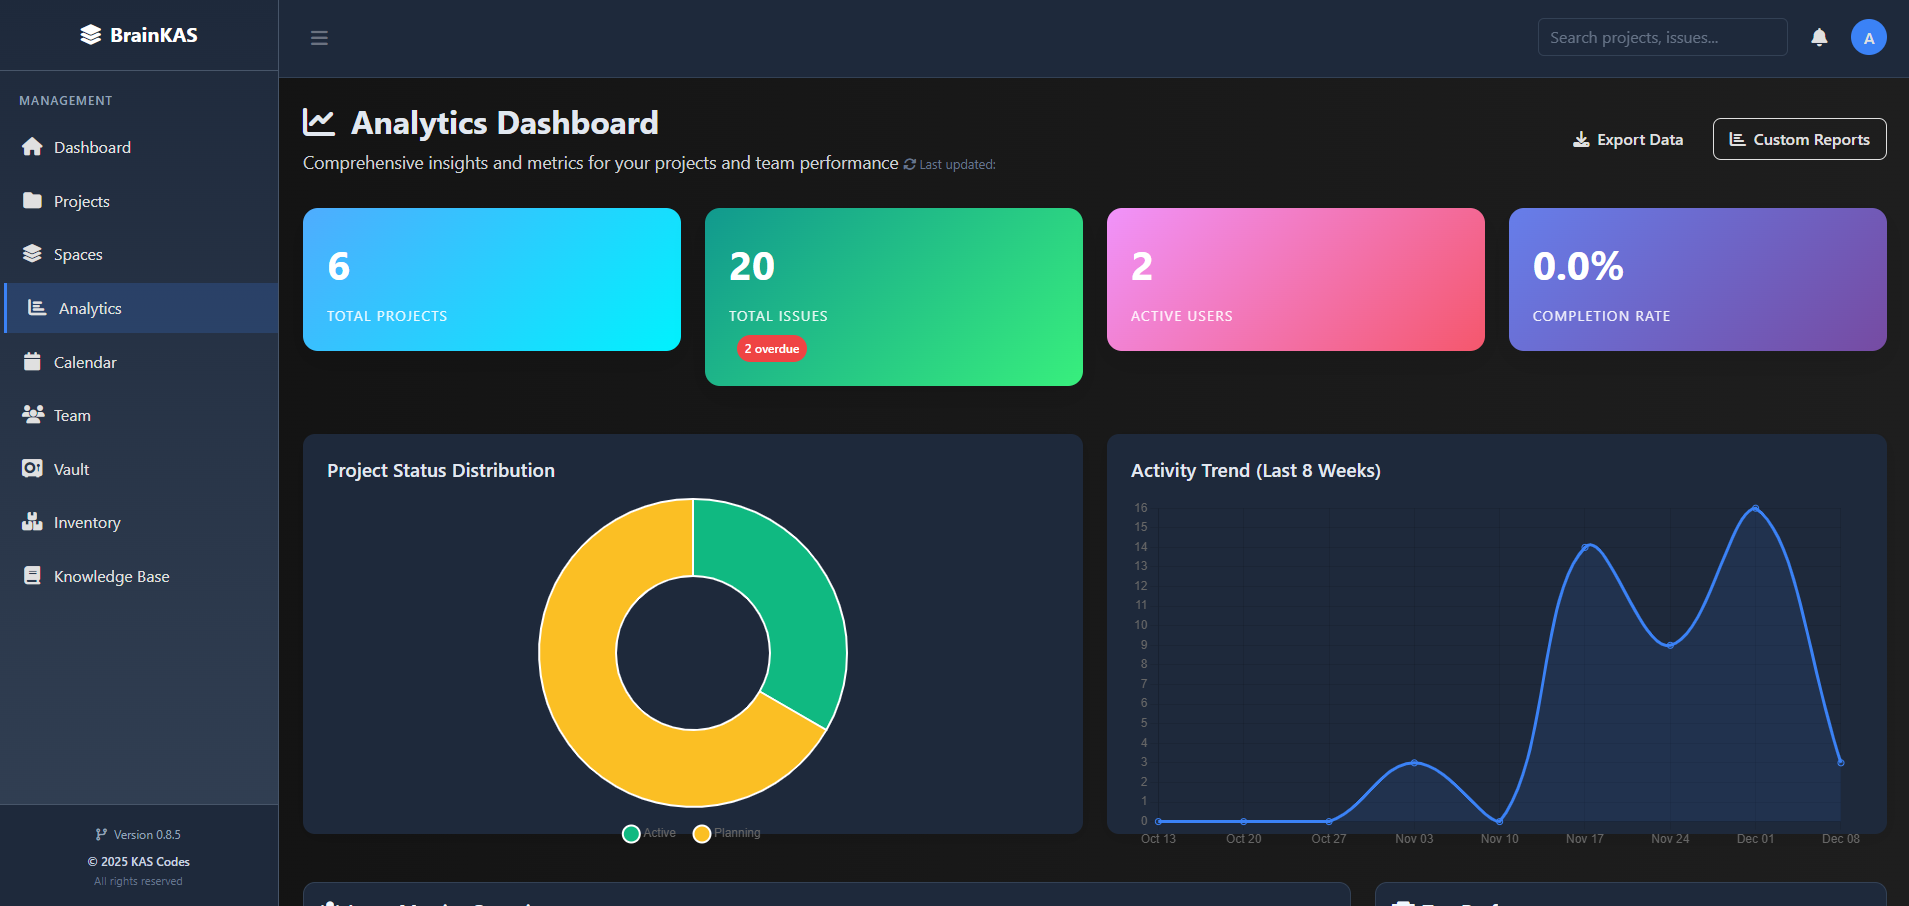
Task: Click the Team people icon
Action: click(33, 415)
